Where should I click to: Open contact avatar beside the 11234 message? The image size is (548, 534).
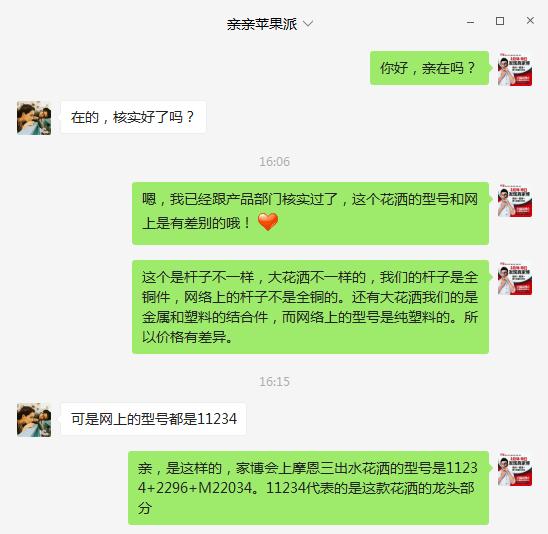[x=34, y=420]
